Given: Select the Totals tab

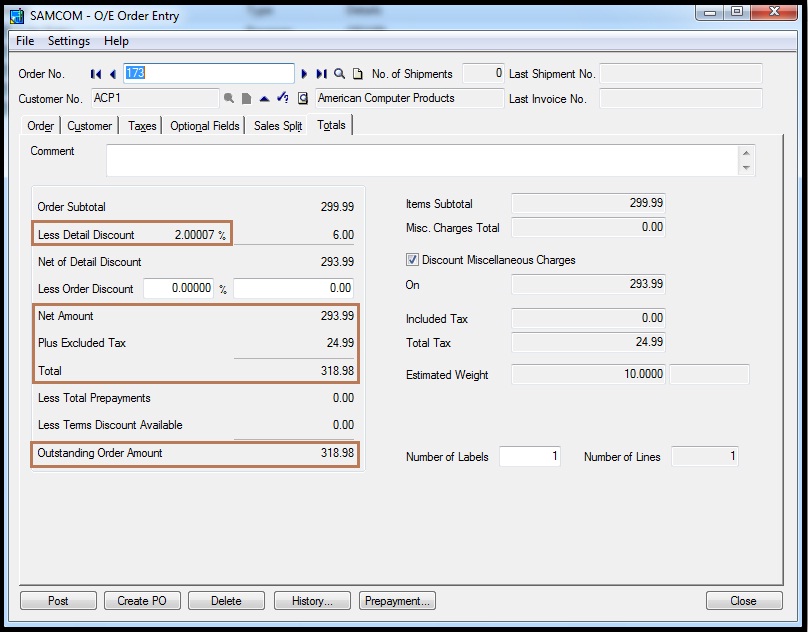Looking at the screenshot, I should pyautogui.click(x=331, y=125).
